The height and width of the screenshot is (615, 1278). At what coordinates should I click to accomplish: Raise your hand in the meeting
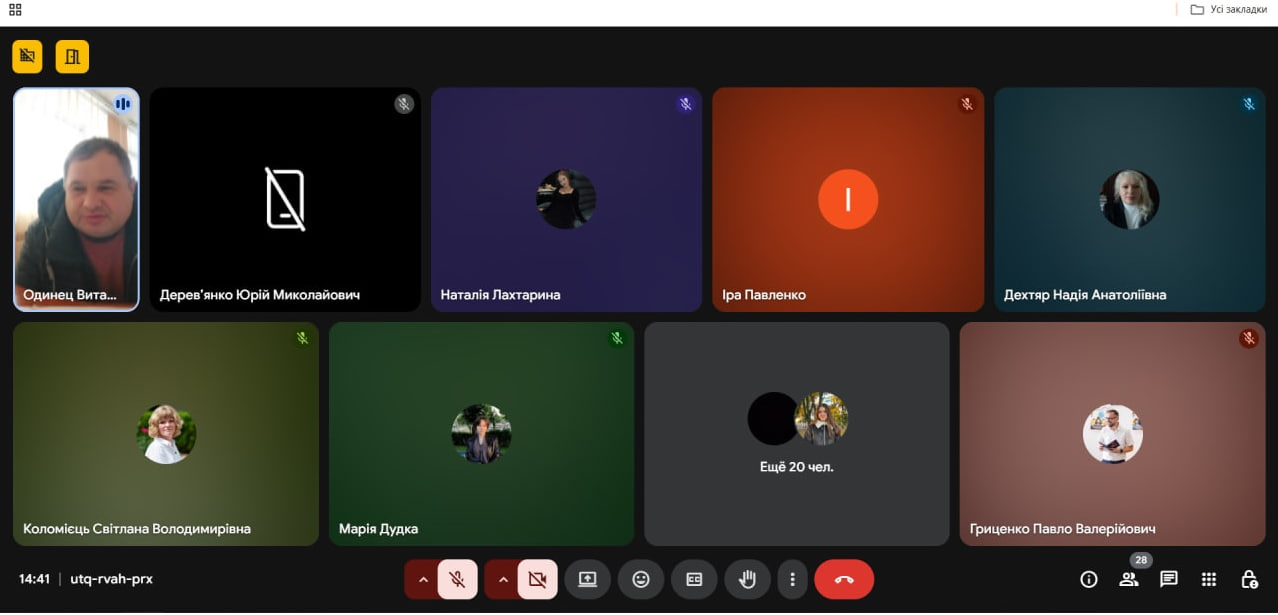click(x=746, y=579)
